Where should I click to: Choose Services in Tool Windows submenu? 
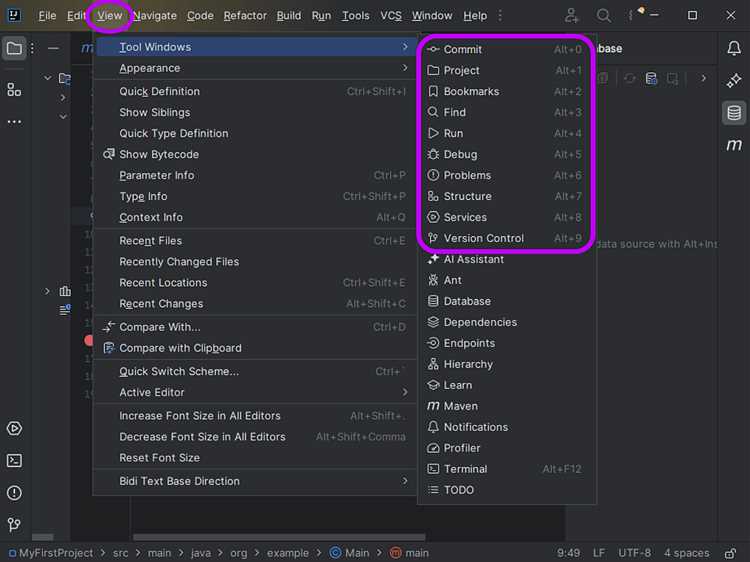pyautogui.click(x=506, y=218)
